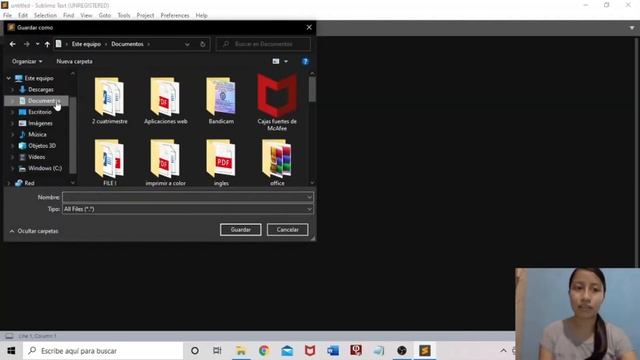Open Microsoft Word from the taskbar
Image resolution: width=640 pixels, height=360 pixels.
[x=333, y=351]
